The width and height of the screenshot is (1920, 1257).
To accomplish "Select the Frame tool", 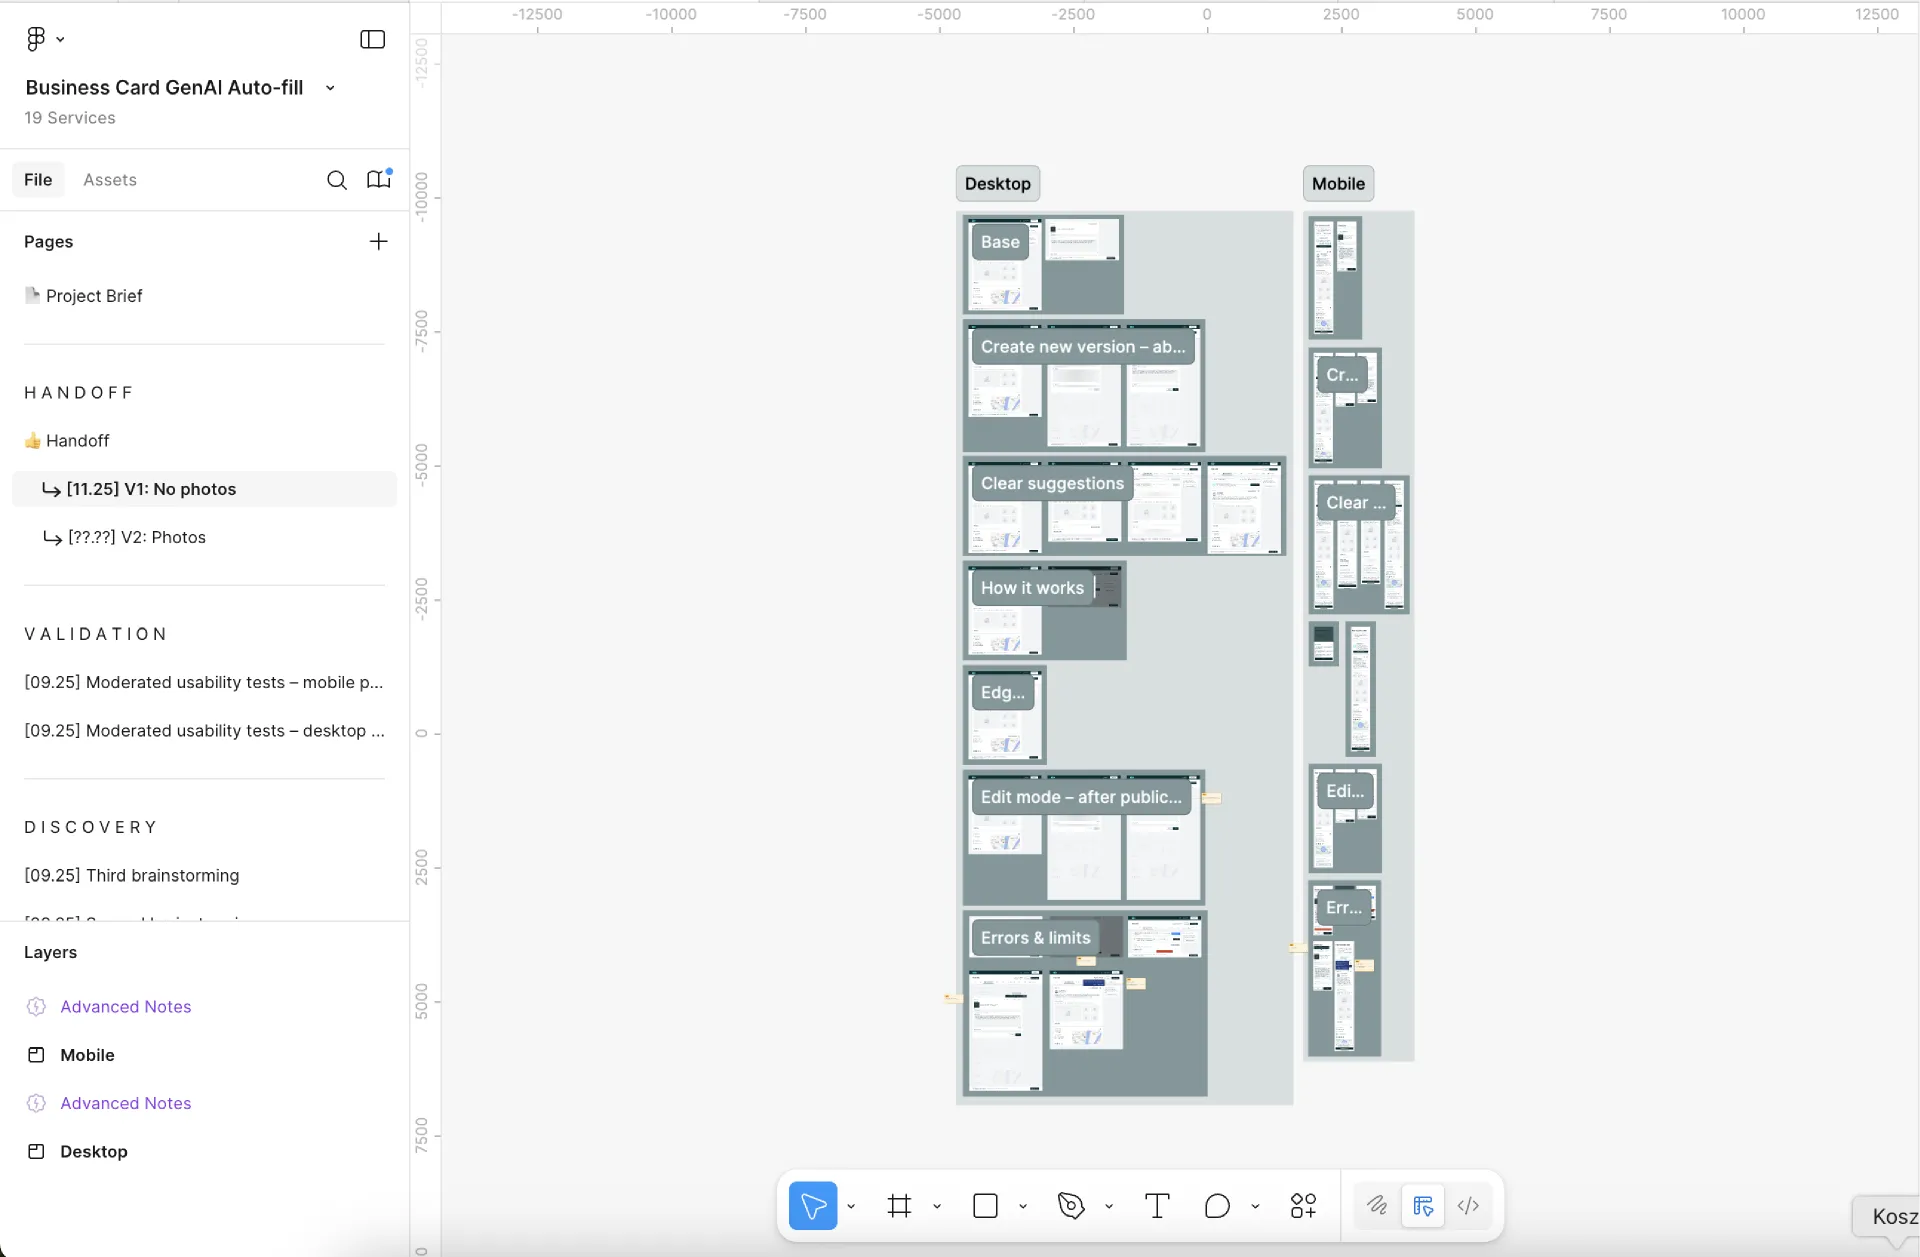I will 899,1206.
